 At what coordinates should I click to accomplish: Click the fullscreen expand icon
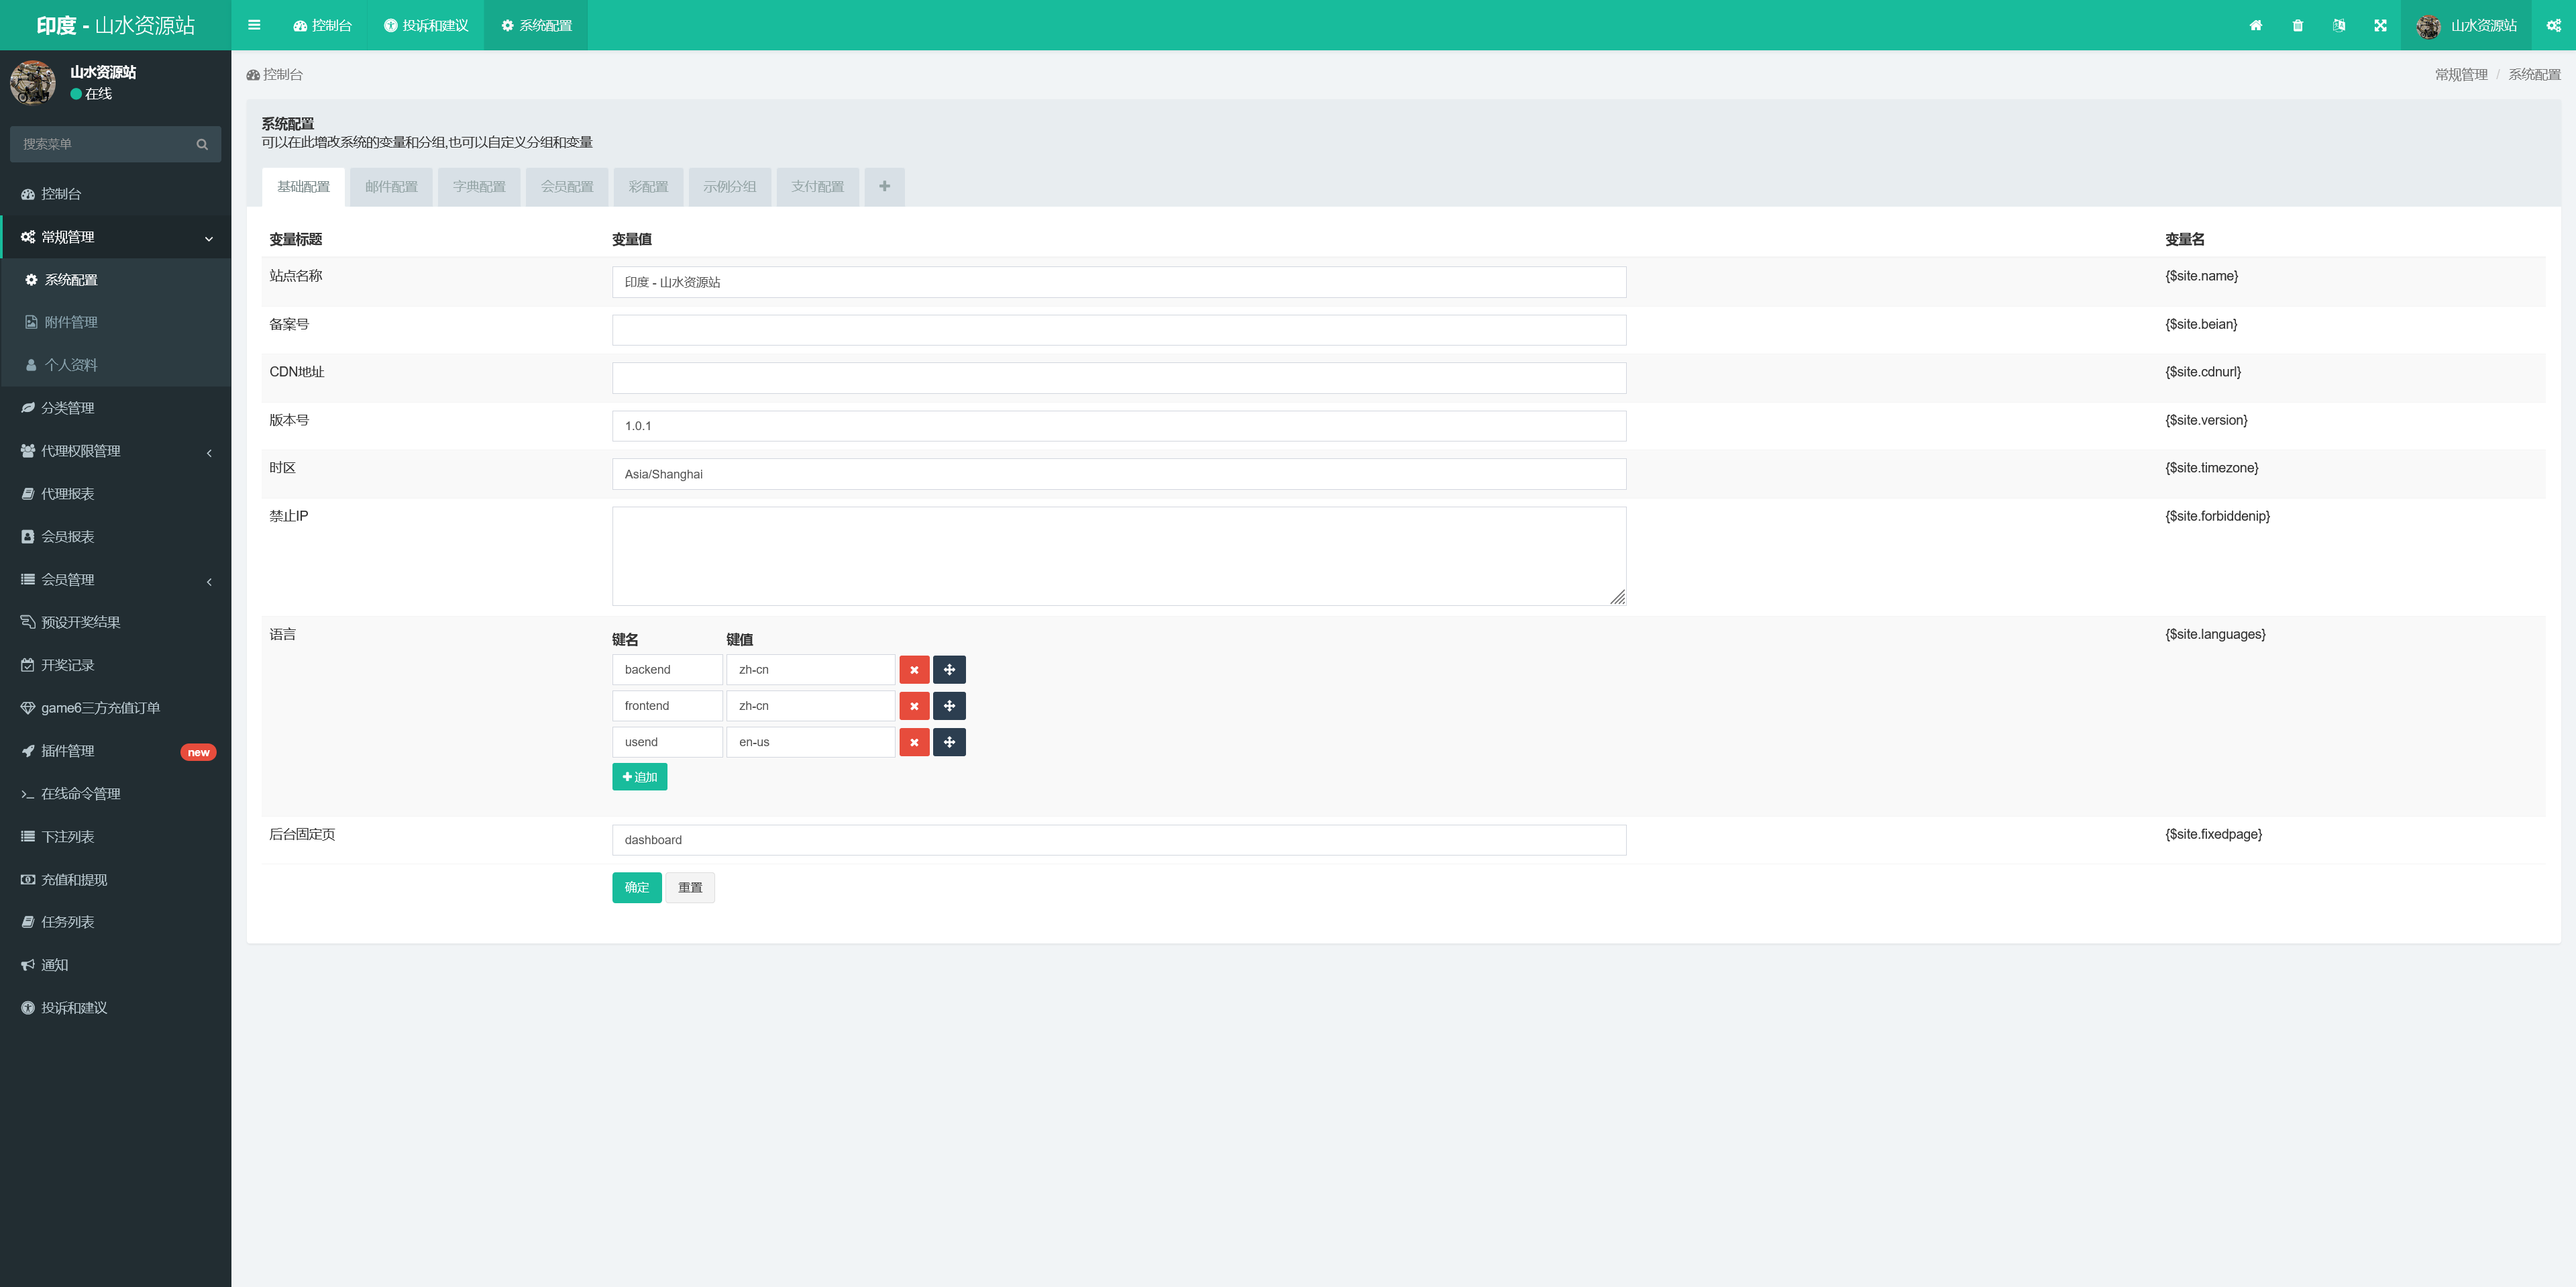pyautogui.click(x=2380, y=25)
